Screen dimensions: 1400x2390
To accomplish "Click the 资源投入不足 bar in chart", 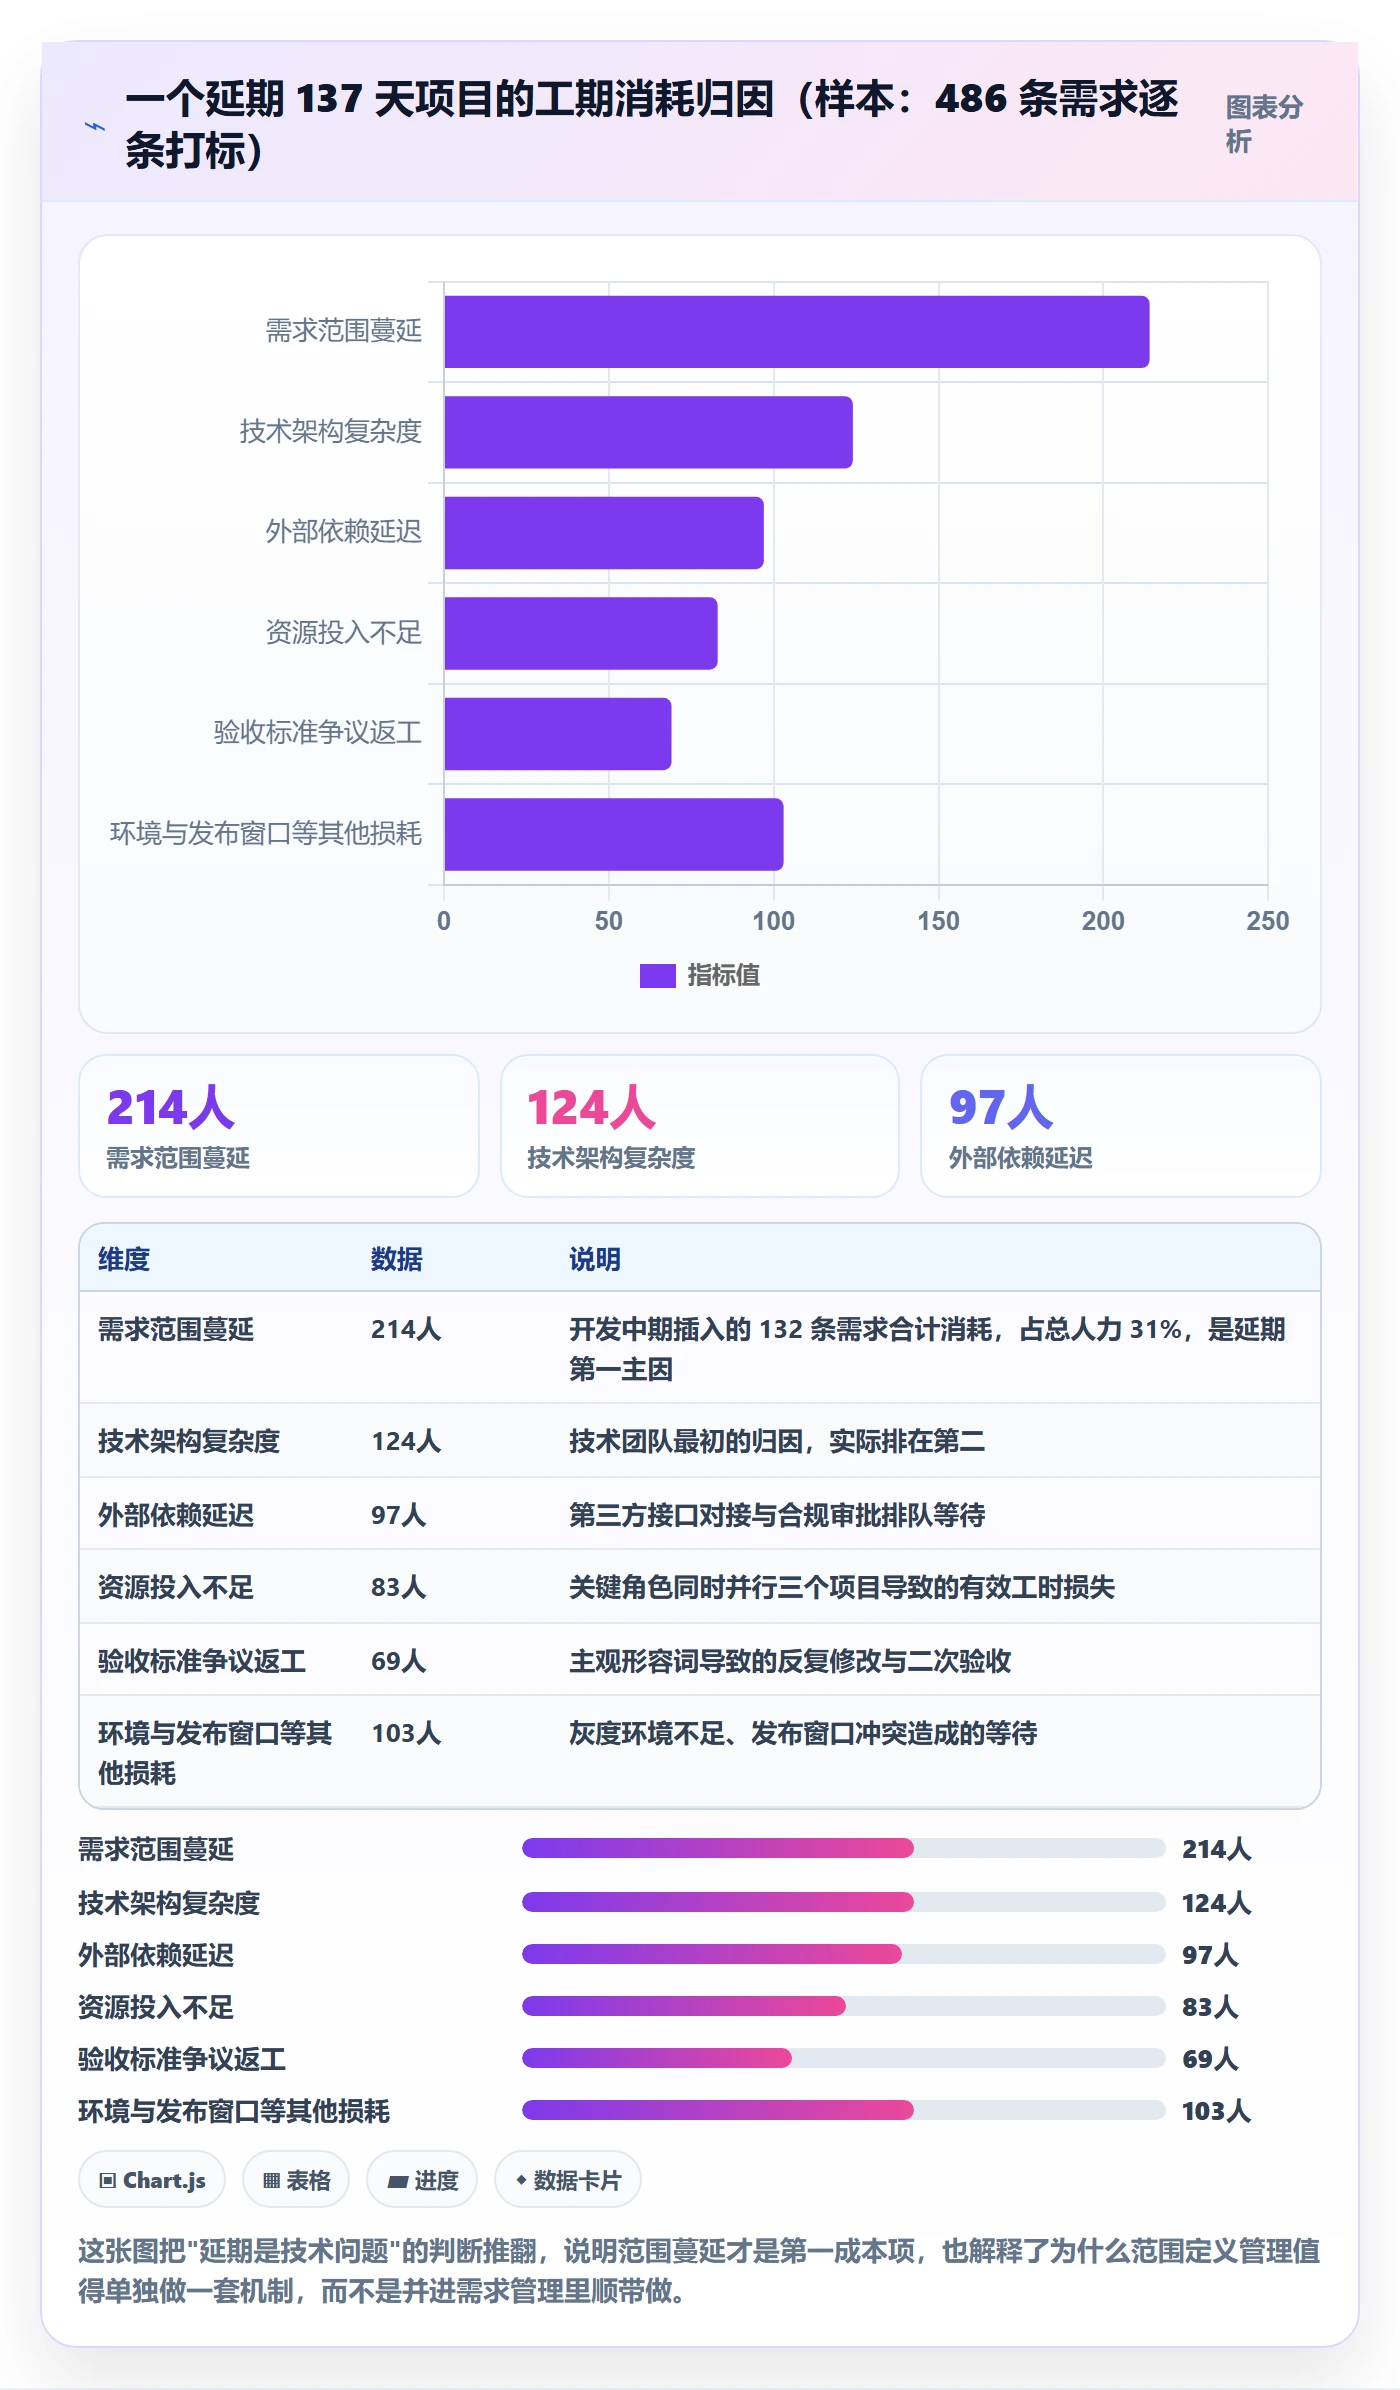I will 581,633.
